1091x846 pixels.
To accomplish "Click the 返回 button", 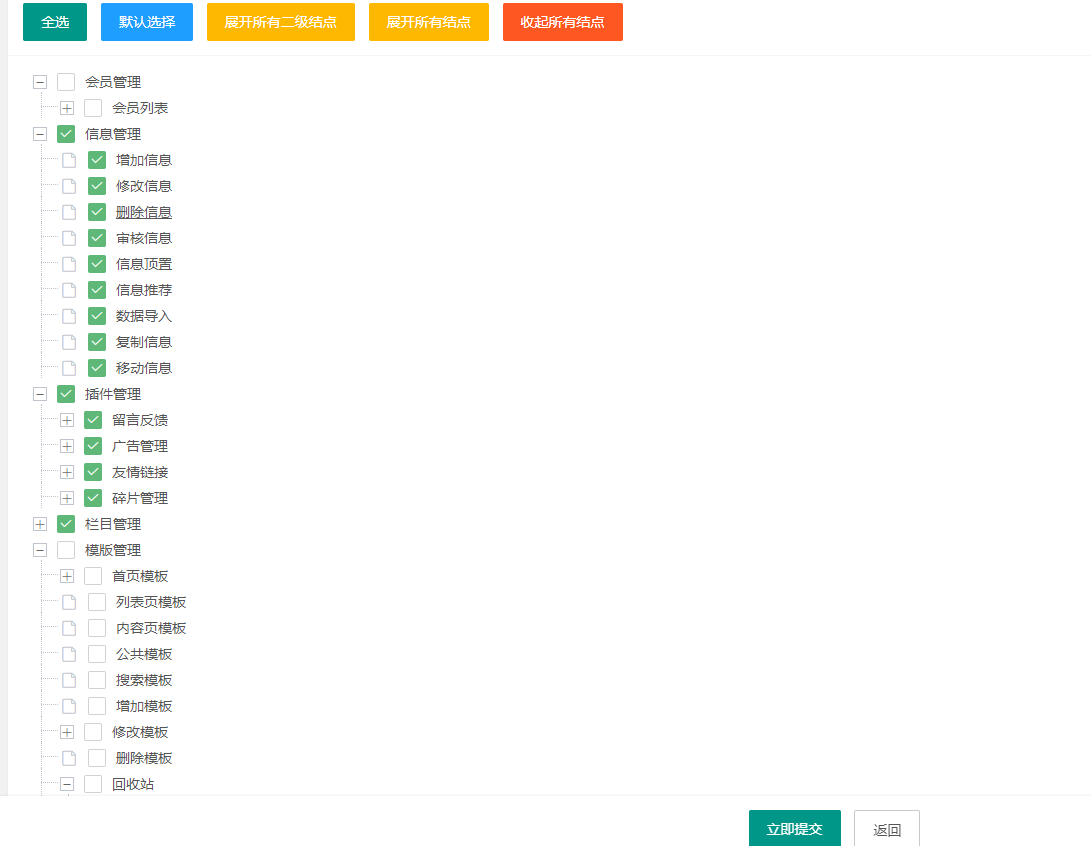I will pos(886,829).
